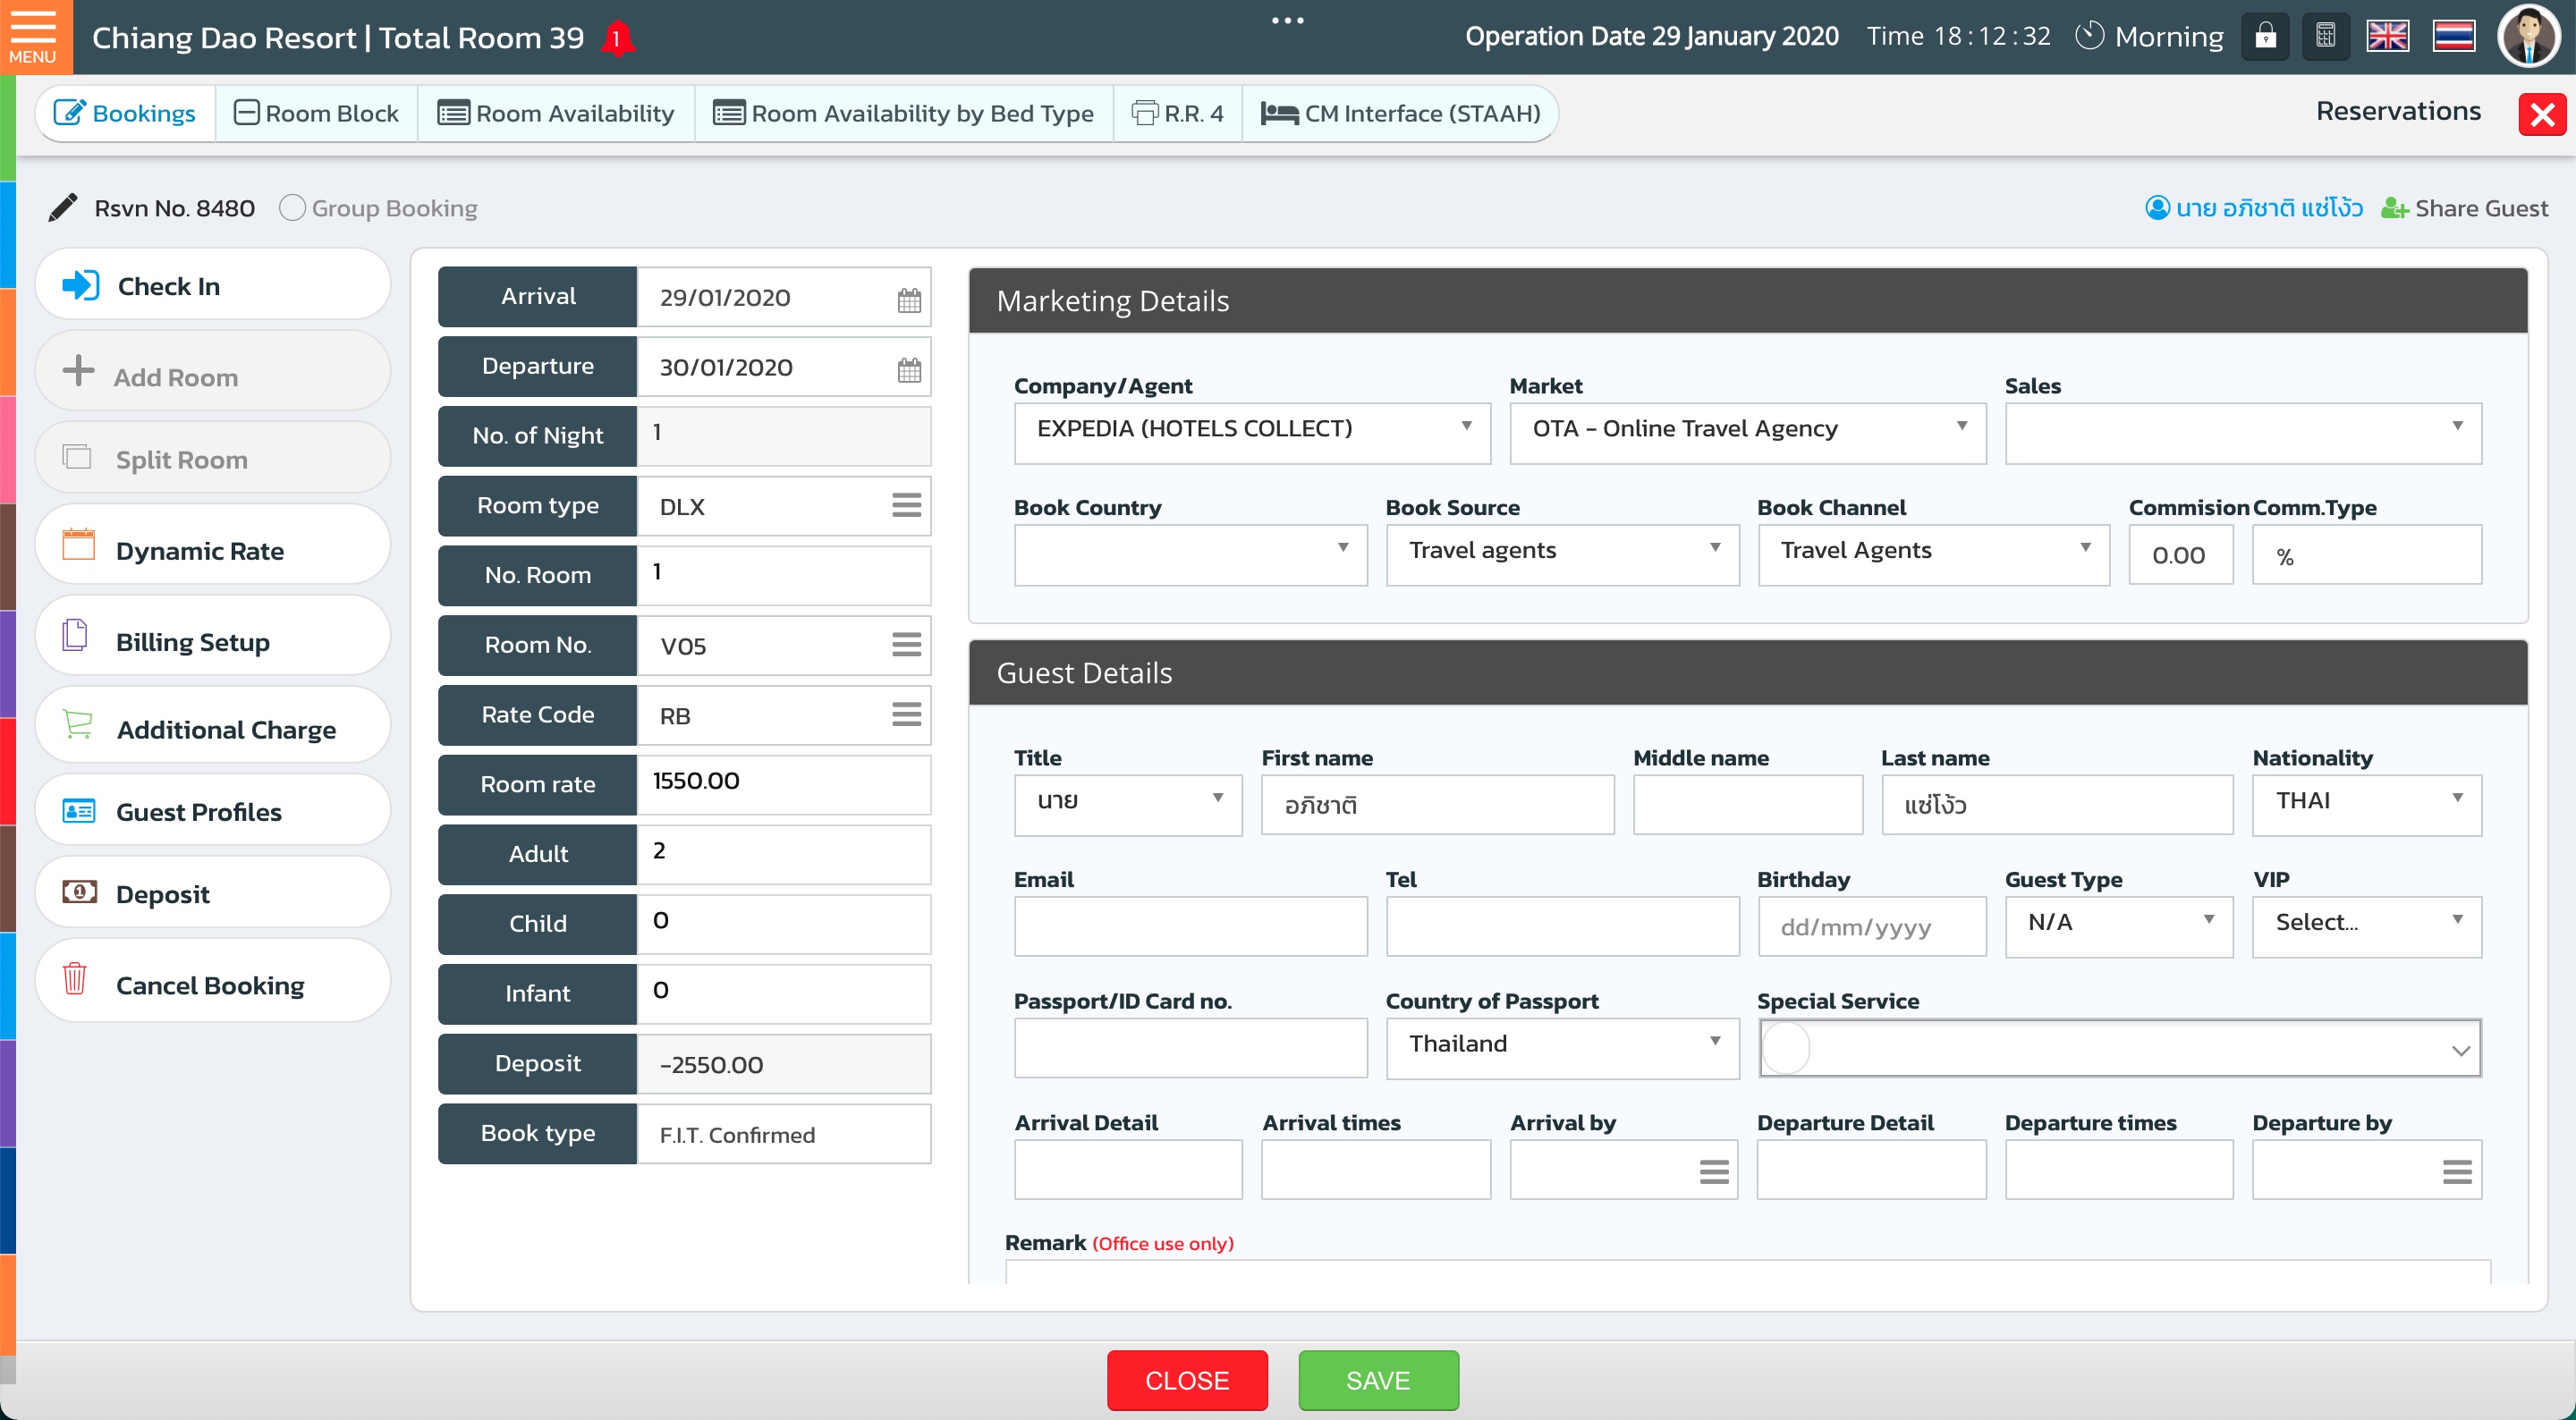Switch to the Room Availability tab
2576x1420 pixels.
tap(556, 114)
